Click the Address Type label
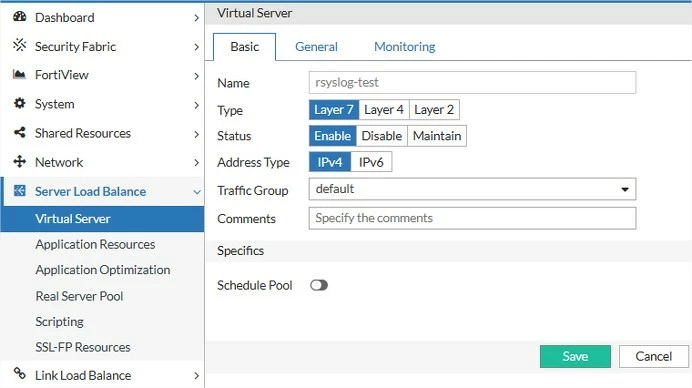This screenshot has width=692, height=388. tap(253, 162)
